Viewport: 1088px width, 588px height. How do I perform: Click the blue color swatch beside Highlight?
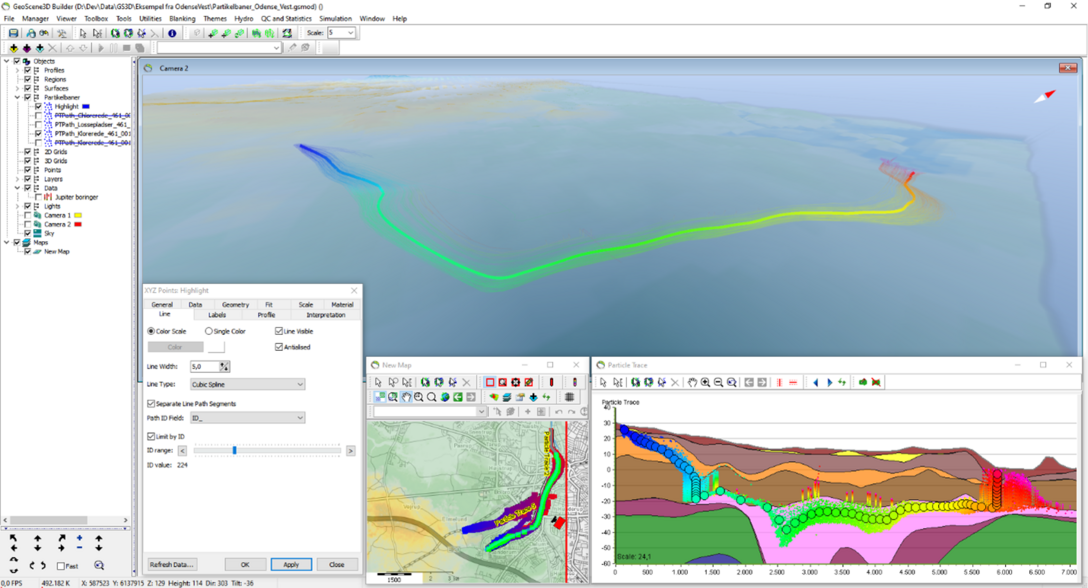click(86, 107)
